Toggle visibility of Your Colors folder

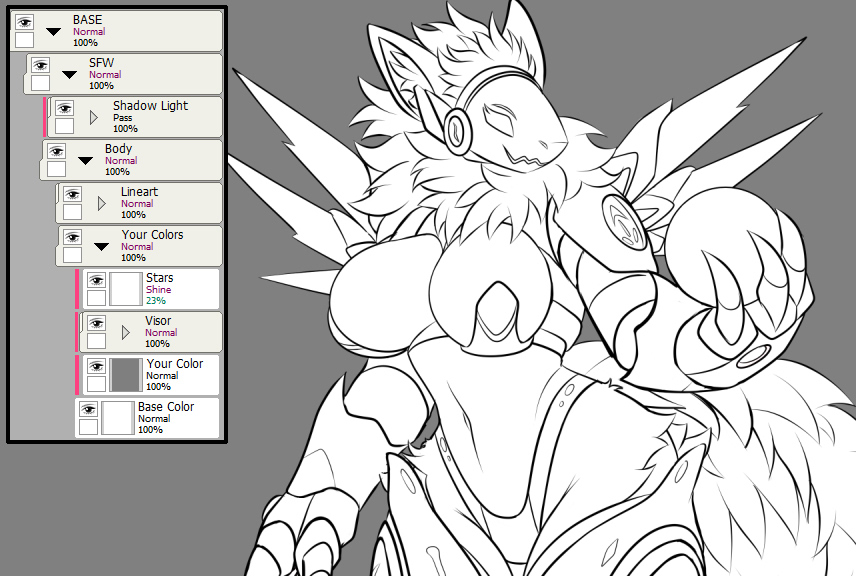tap(73, 237)
